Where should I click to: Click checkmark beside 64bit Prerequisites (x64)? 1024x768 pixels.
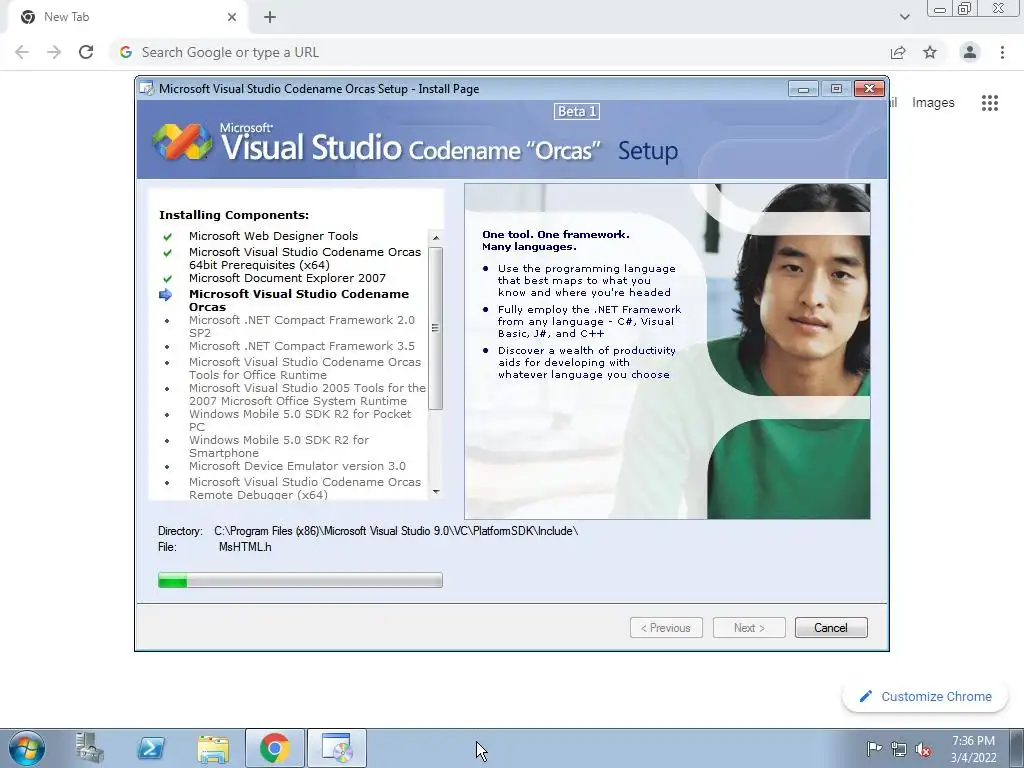pyautogui.click(x=167, y=253)
